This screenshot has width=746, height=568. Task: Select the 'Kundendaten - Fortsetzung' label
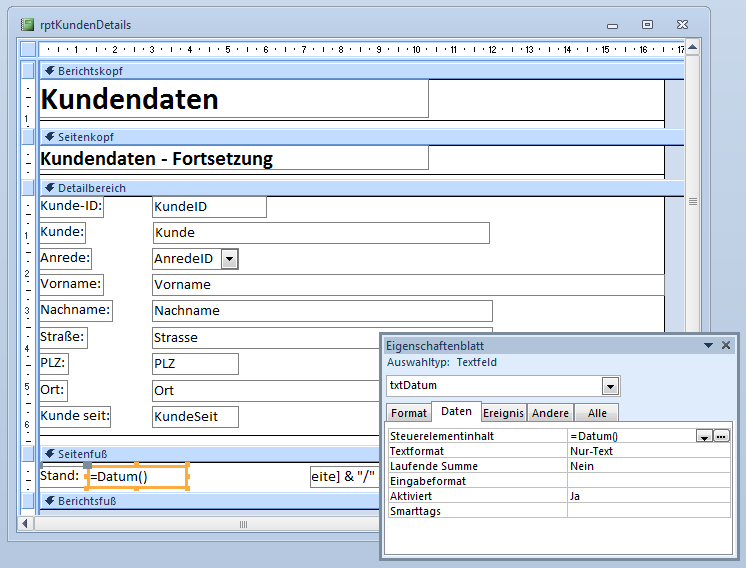[x=234, y=158]
